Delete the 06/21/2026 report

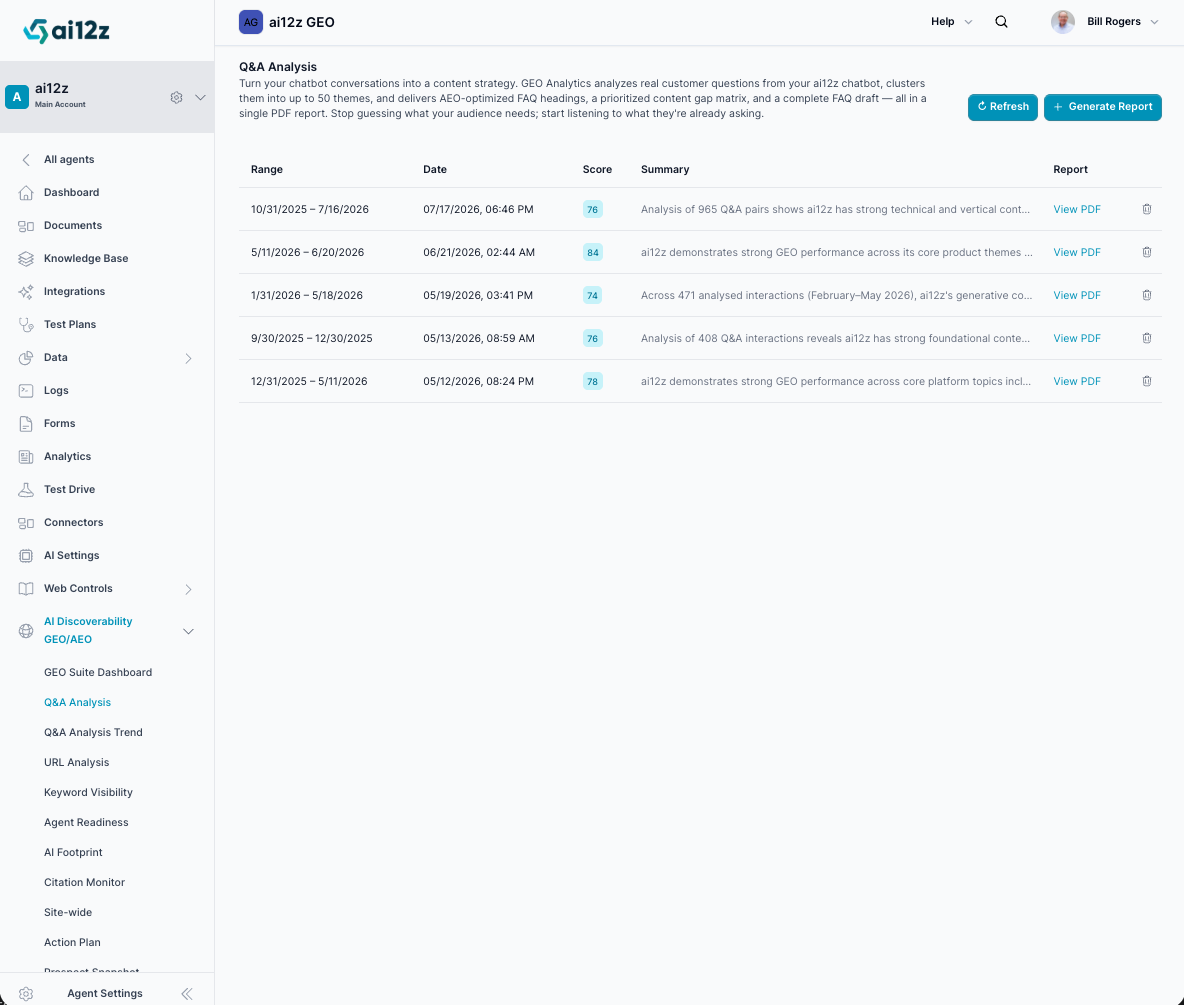tap(1146, 252)
